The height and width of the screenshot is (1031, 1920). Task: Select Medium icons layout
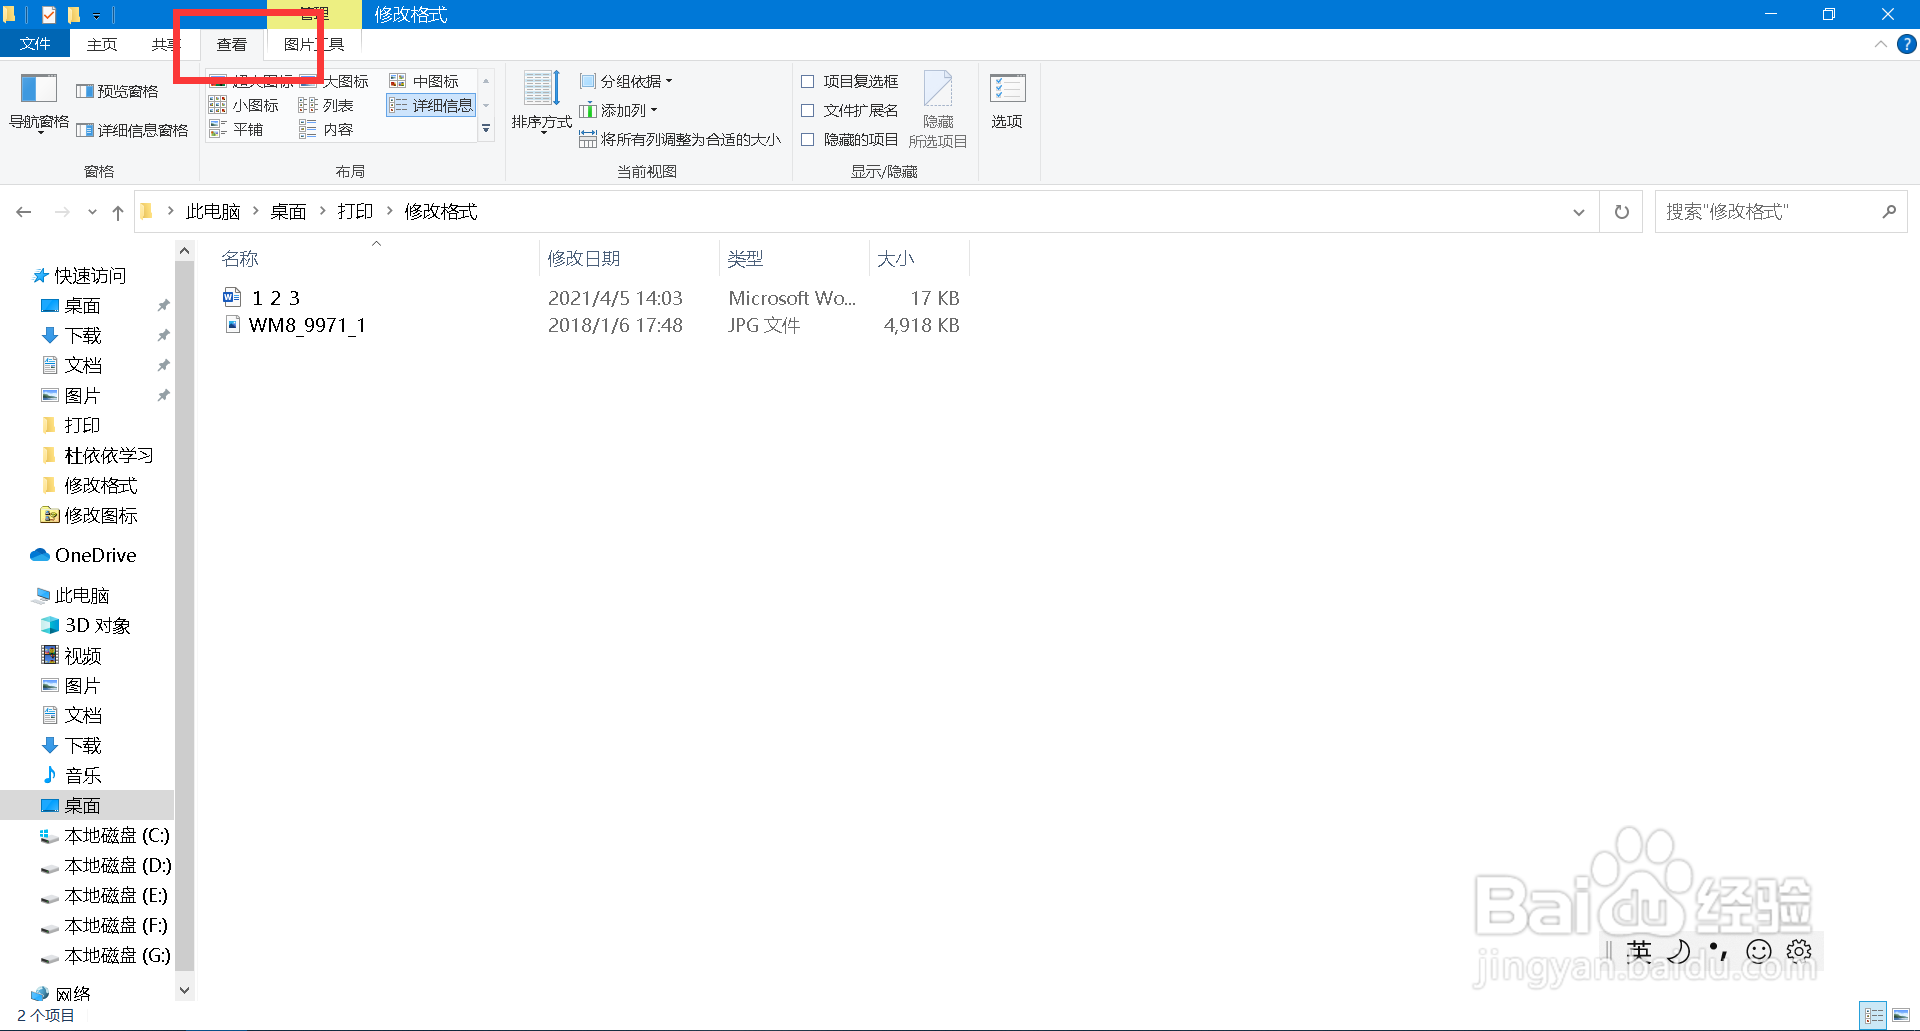coord(425,81)
